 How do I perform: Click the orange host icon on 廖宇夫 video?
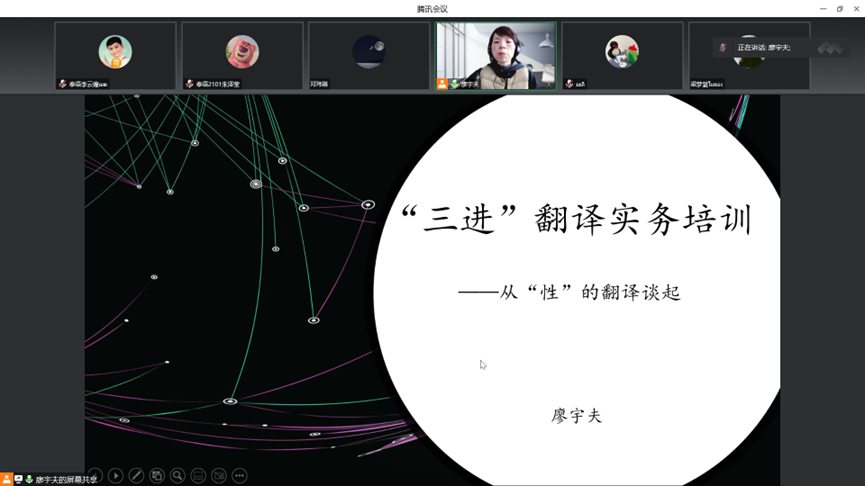coord(442,84)
